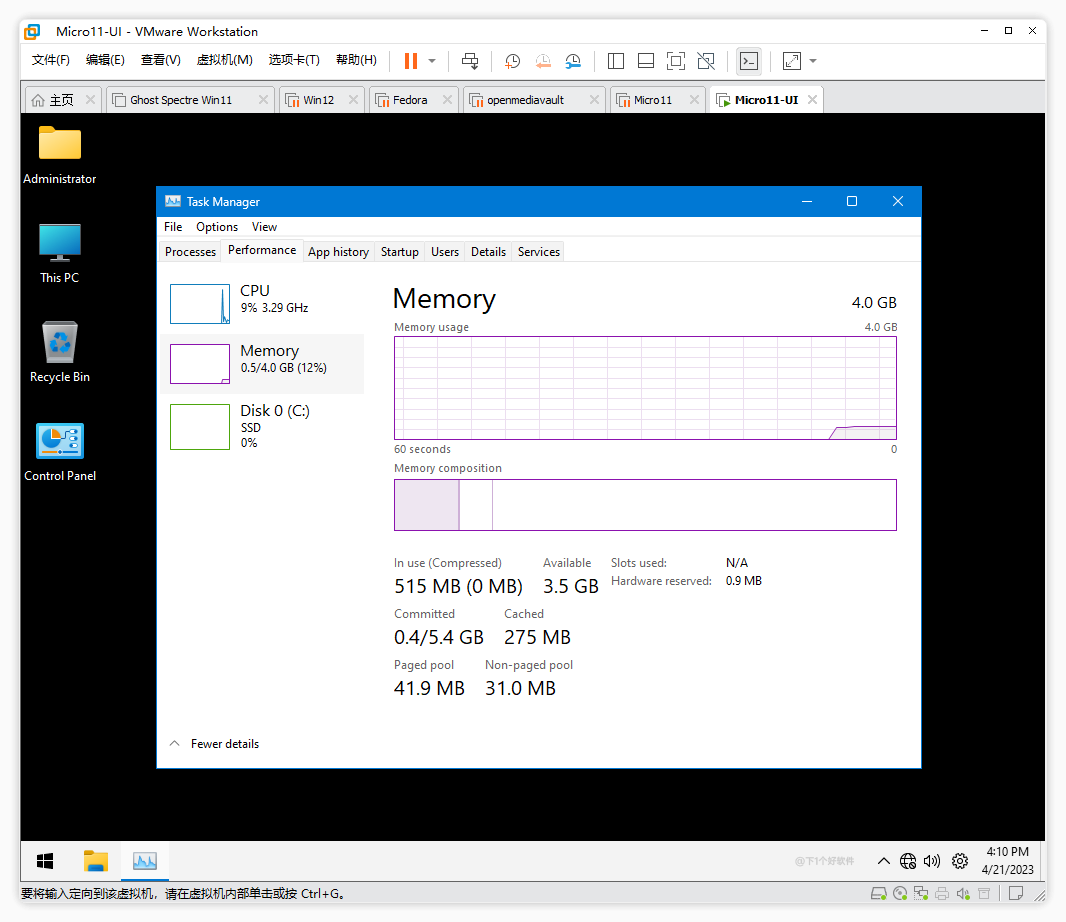Select the Recycle Bin desktop icon
The image size is (1066, 922).
pos(60,352)
